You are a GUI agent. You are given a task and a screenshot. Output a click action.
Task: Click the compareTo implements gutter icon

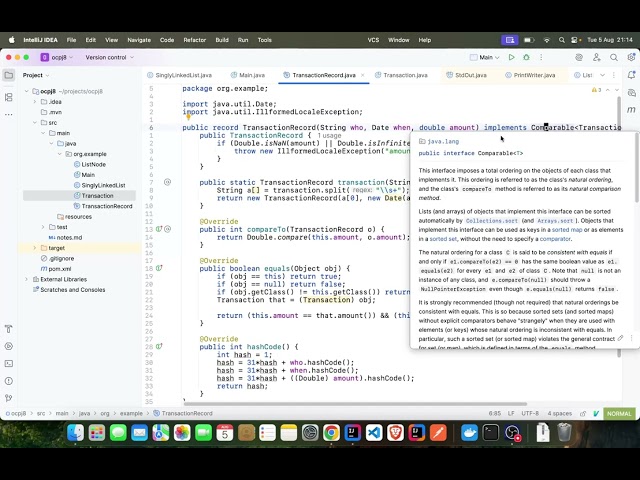tap(159, 229)
